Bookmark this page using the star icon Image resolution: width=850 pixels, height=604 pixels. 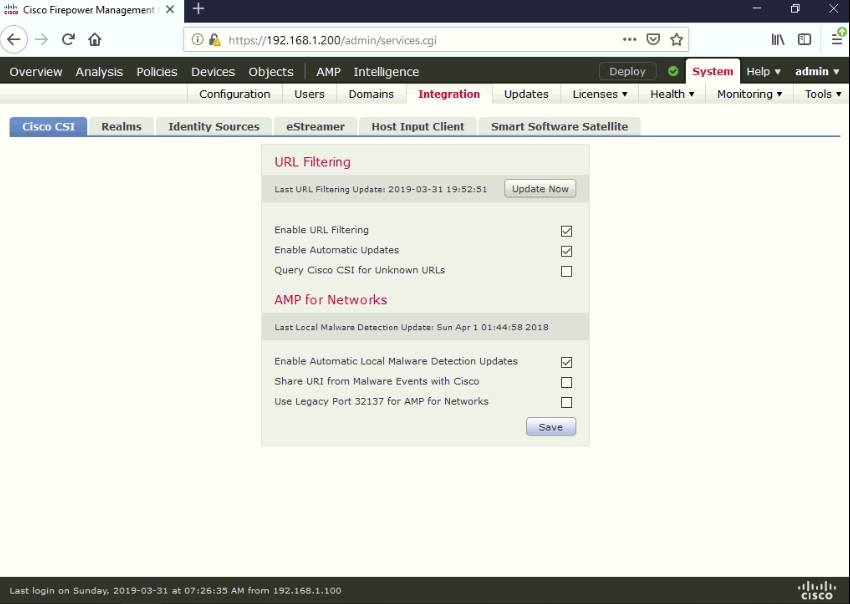(x=677, y=40)
